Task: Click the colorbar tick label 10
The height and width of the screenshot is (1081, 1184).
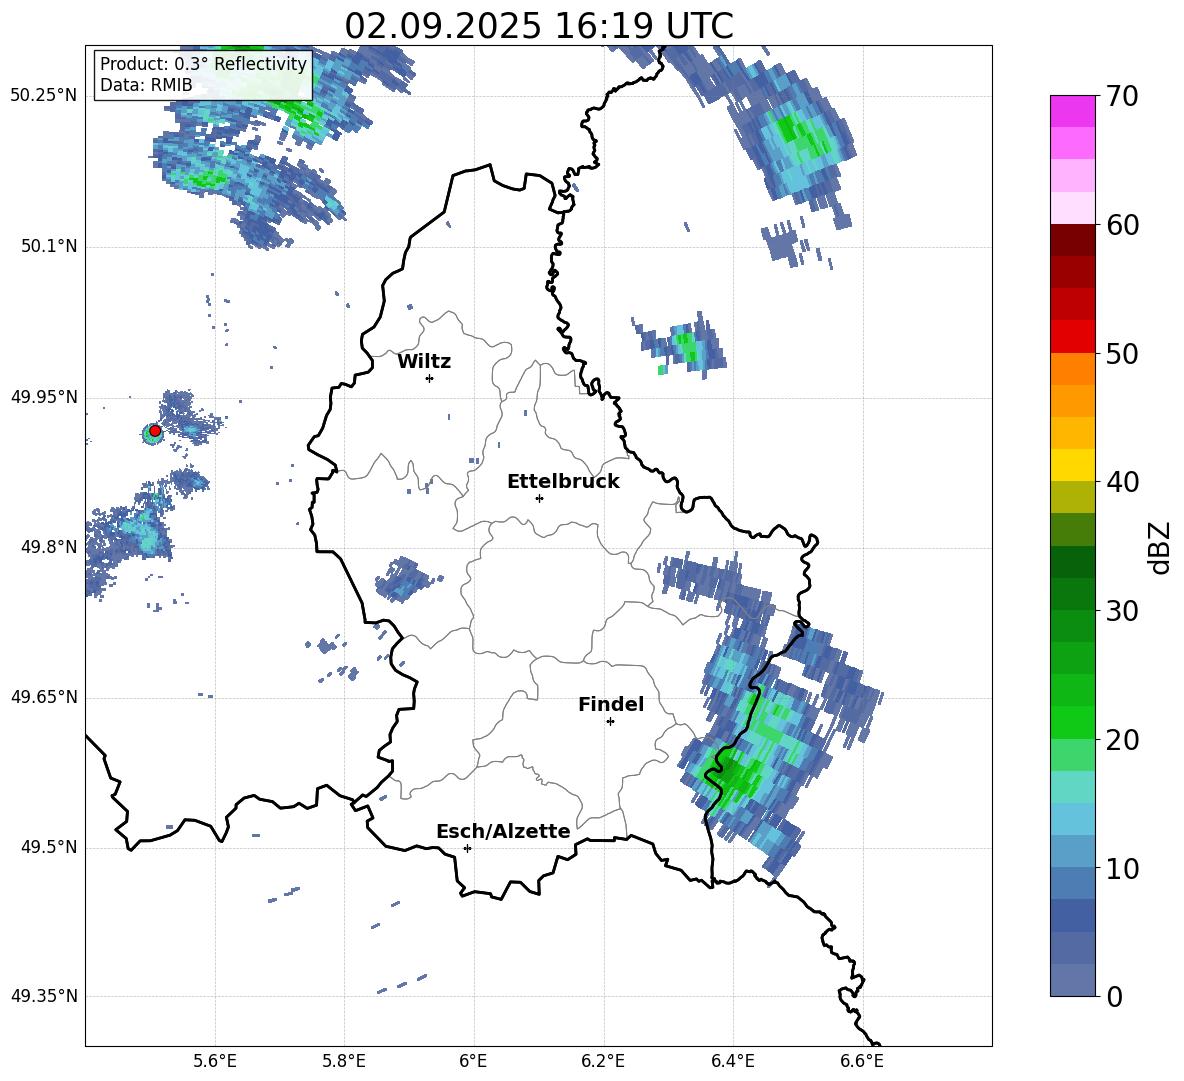Action: click(1122, 868)
